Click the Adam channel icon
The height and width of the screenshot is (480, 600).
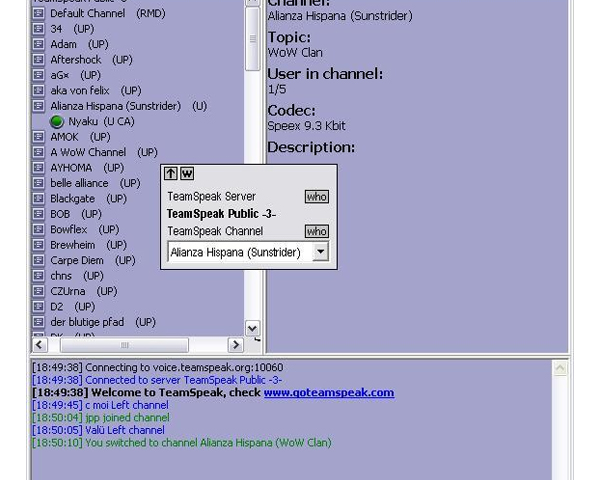38,44
